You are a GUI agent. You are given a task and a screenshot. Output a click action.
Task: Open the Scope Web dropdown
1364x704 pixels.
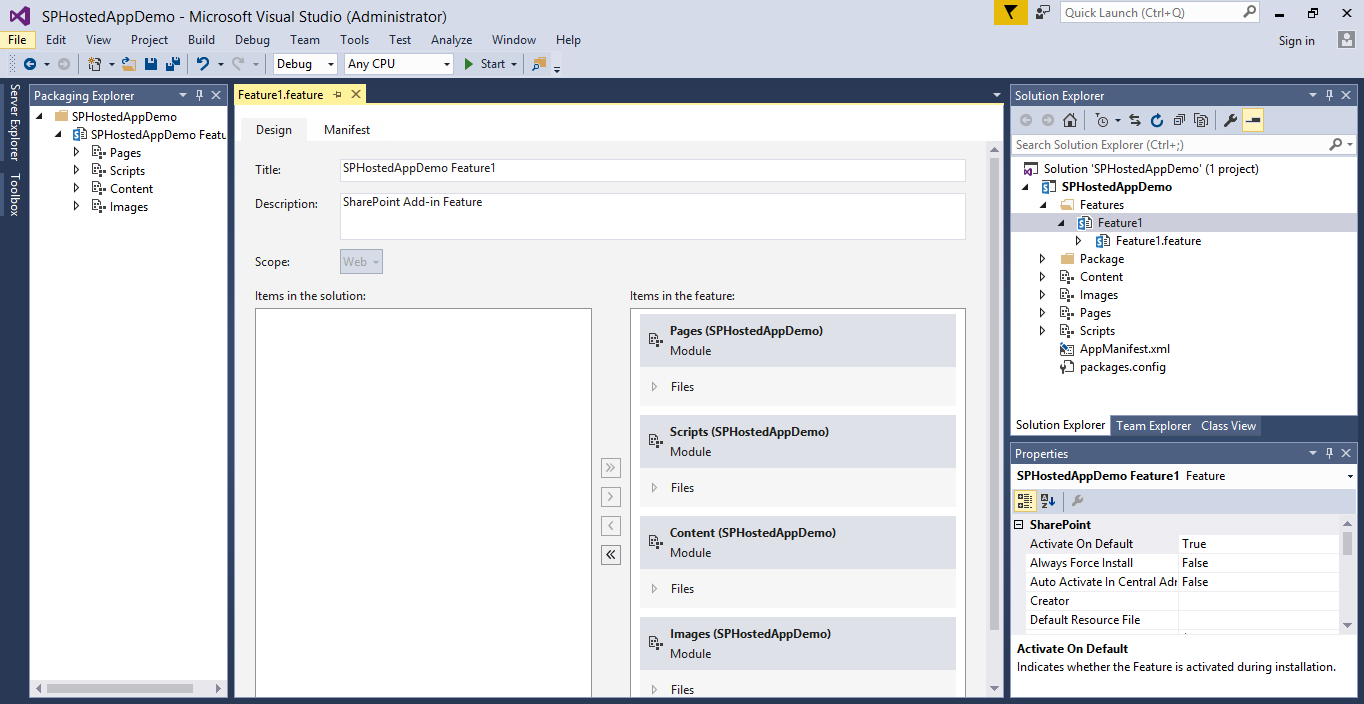[x=361, y=262]
